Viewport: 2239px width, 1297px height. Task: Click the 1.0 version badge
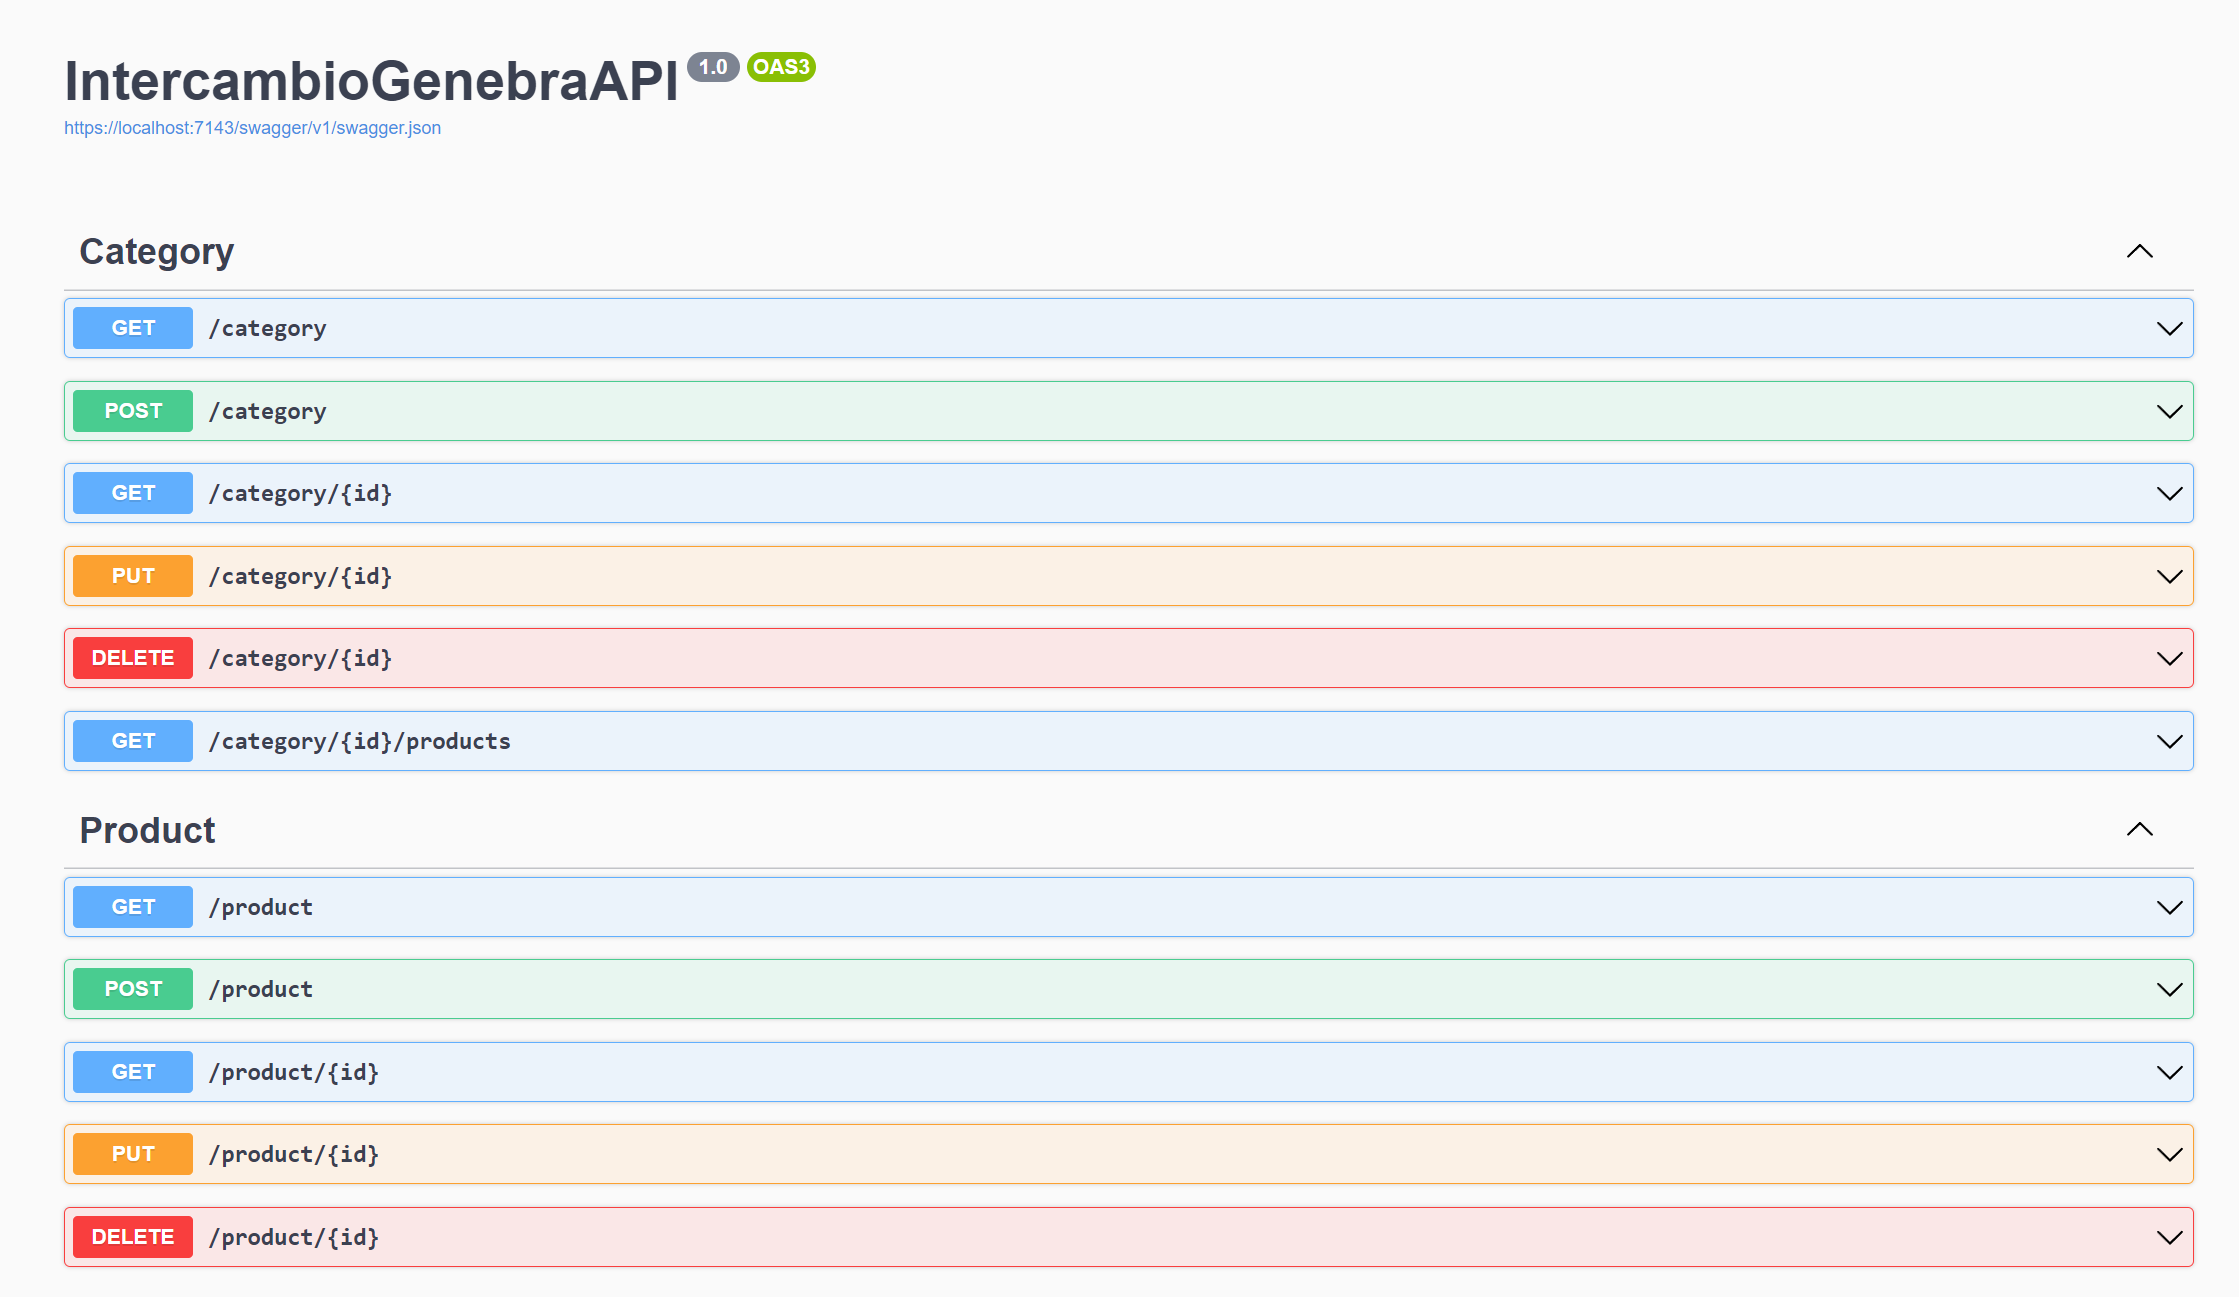[714, 68]
